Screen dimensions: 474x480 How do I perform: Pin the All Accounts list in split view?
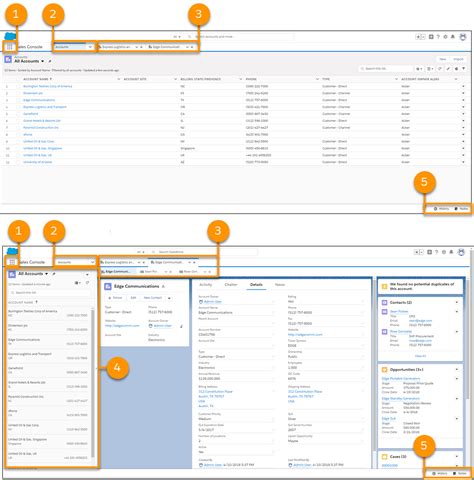(x=54, y=274)
